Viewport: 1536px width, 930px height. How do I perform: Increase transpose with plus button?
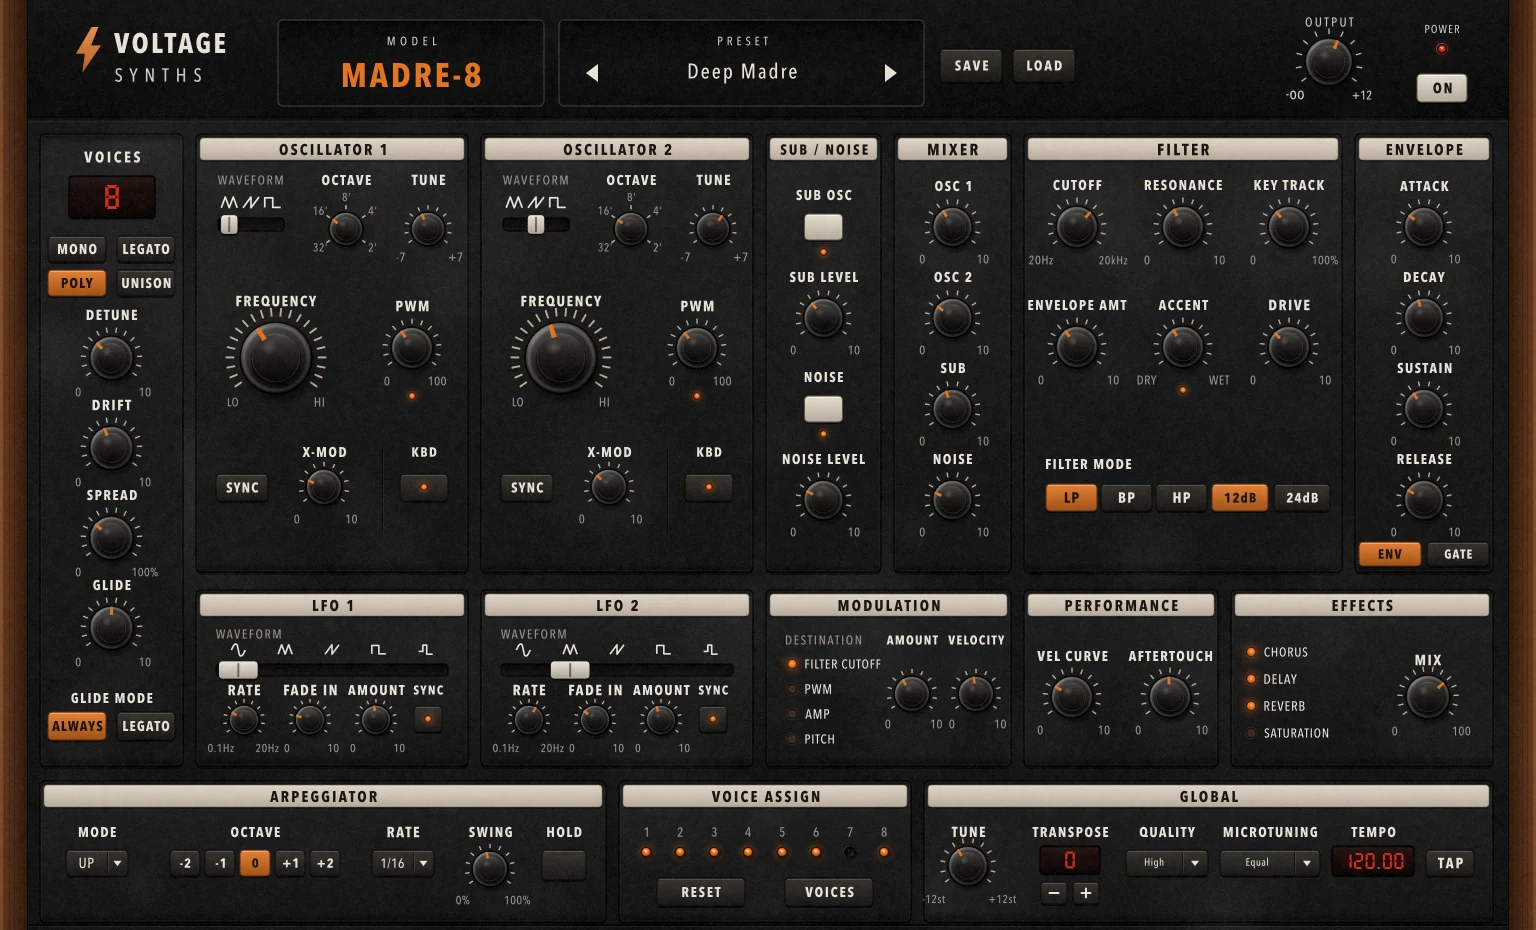(1086, 893)
